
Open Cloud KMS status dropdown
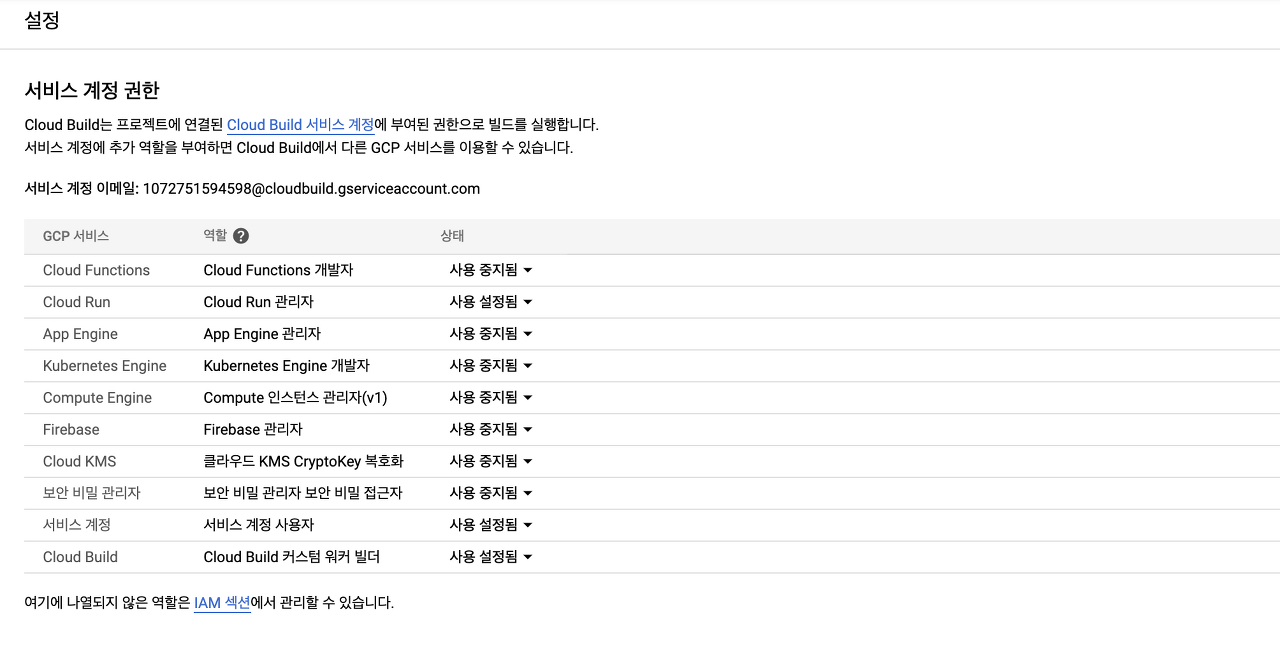pos(490,461)
